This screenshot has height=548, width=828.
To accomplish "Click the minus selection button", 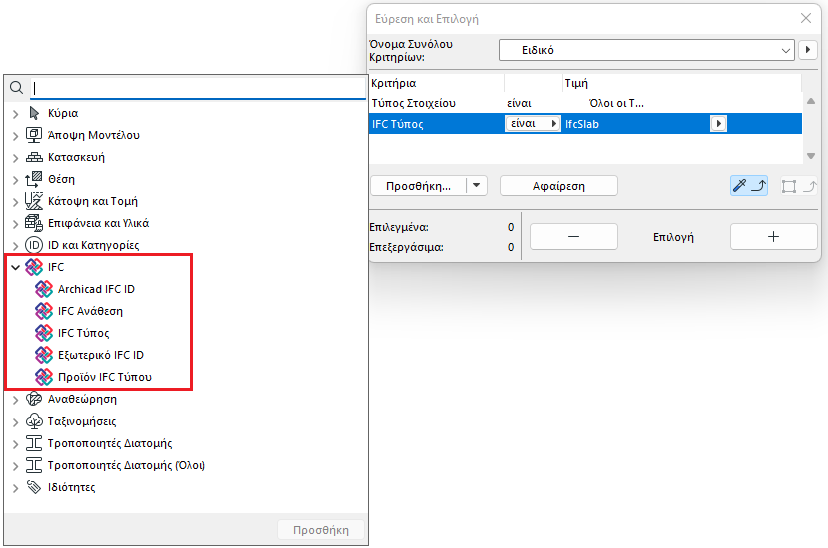I will click(573, 237).
